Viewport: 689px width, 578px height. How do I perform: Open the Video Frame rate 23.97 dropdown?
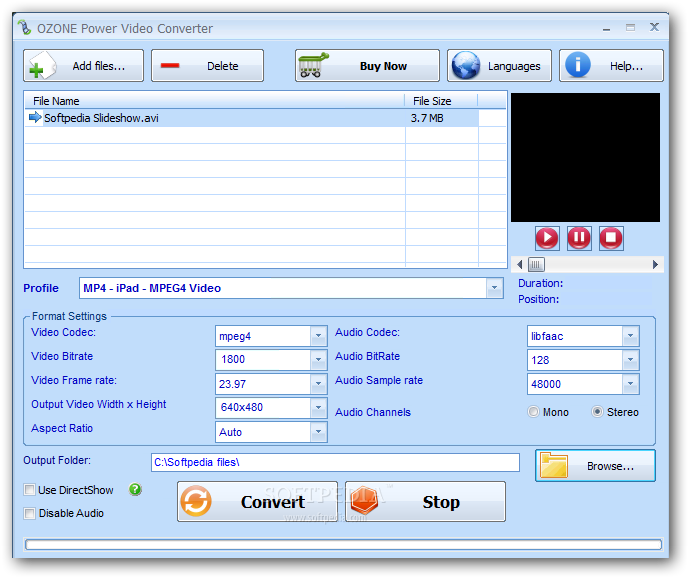click(318, 384)
